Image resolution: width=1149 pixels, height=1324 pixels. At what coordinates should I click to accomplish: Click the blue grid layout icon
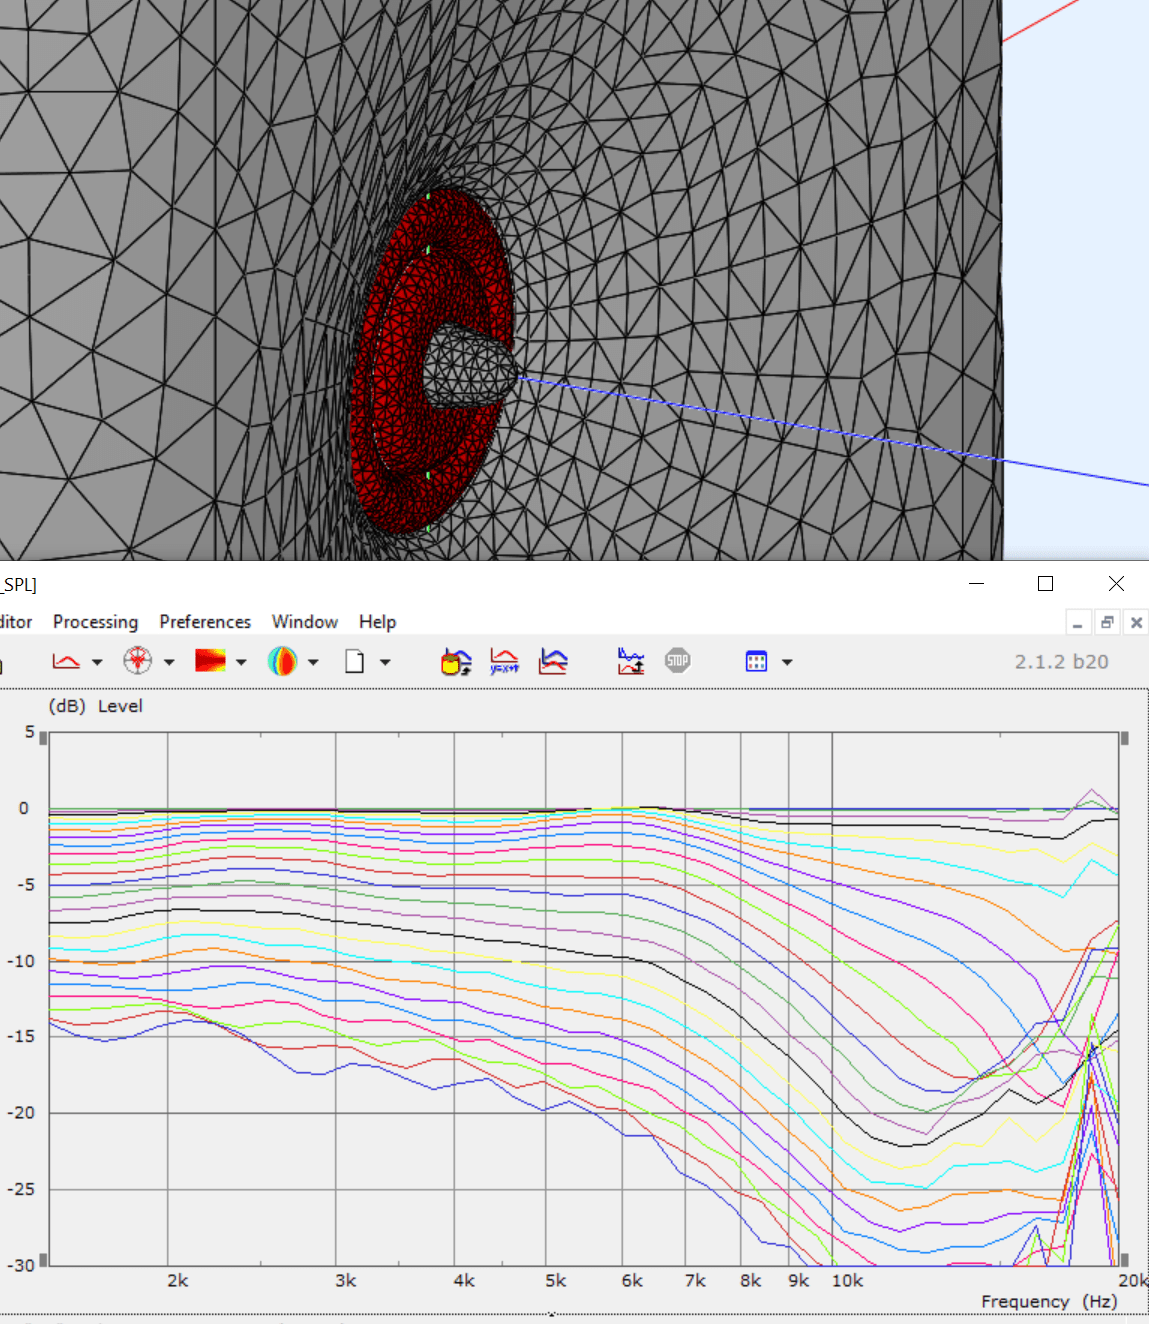click(x=757, y=661)
